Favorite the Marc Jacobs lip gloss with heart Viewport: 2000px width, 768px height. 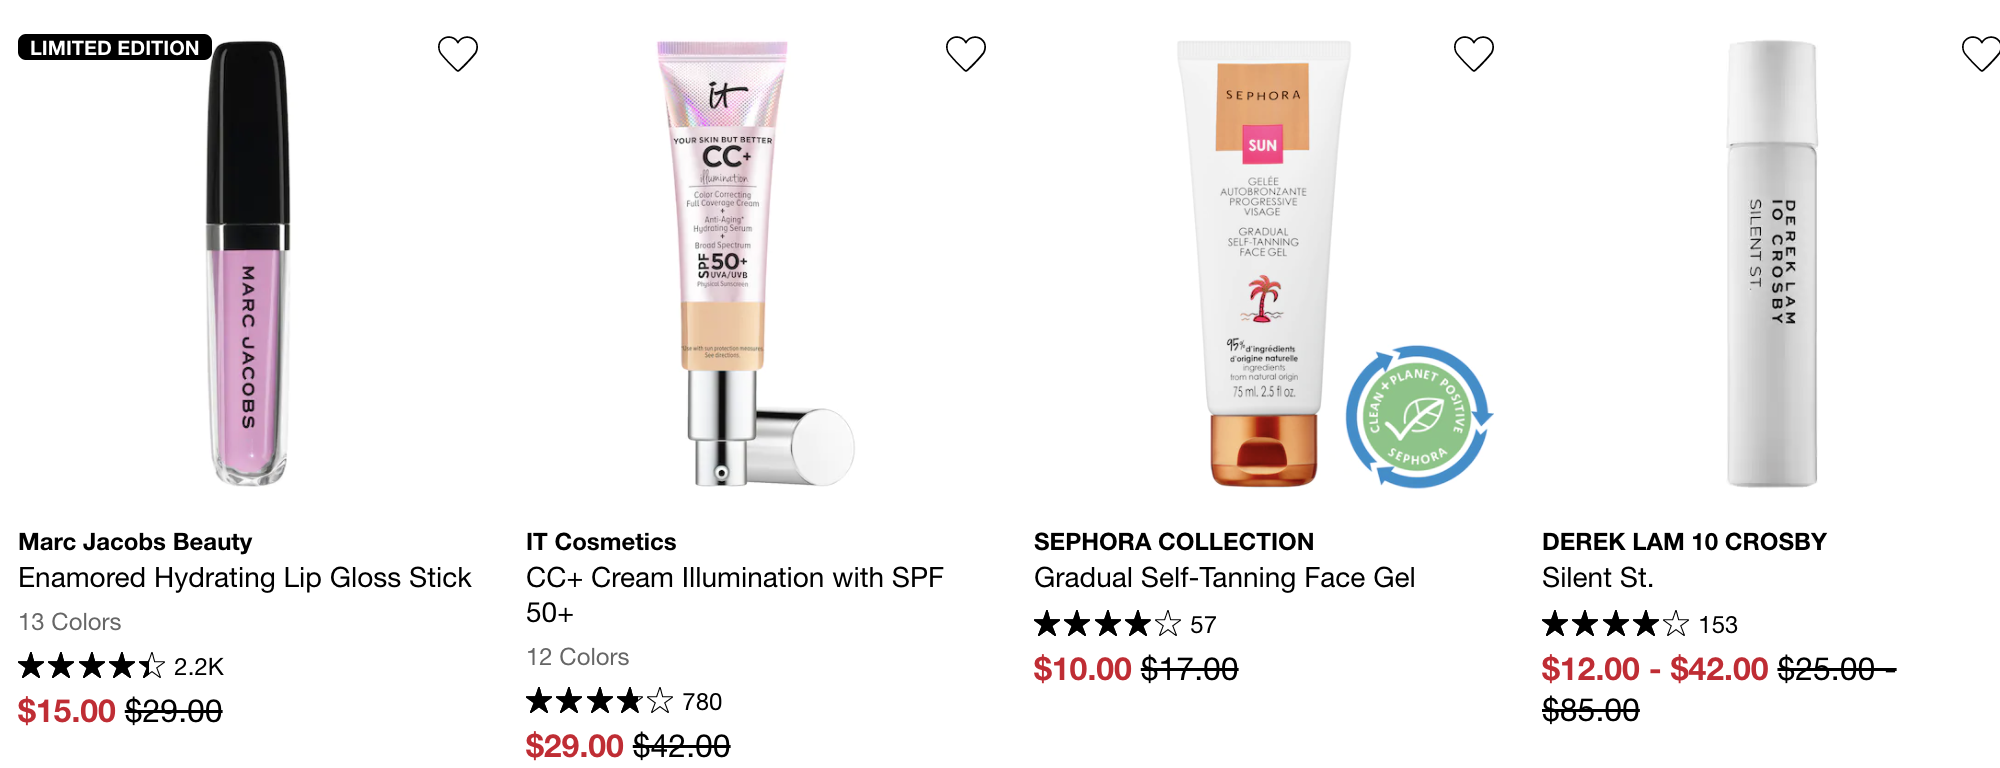pos(458,53)
